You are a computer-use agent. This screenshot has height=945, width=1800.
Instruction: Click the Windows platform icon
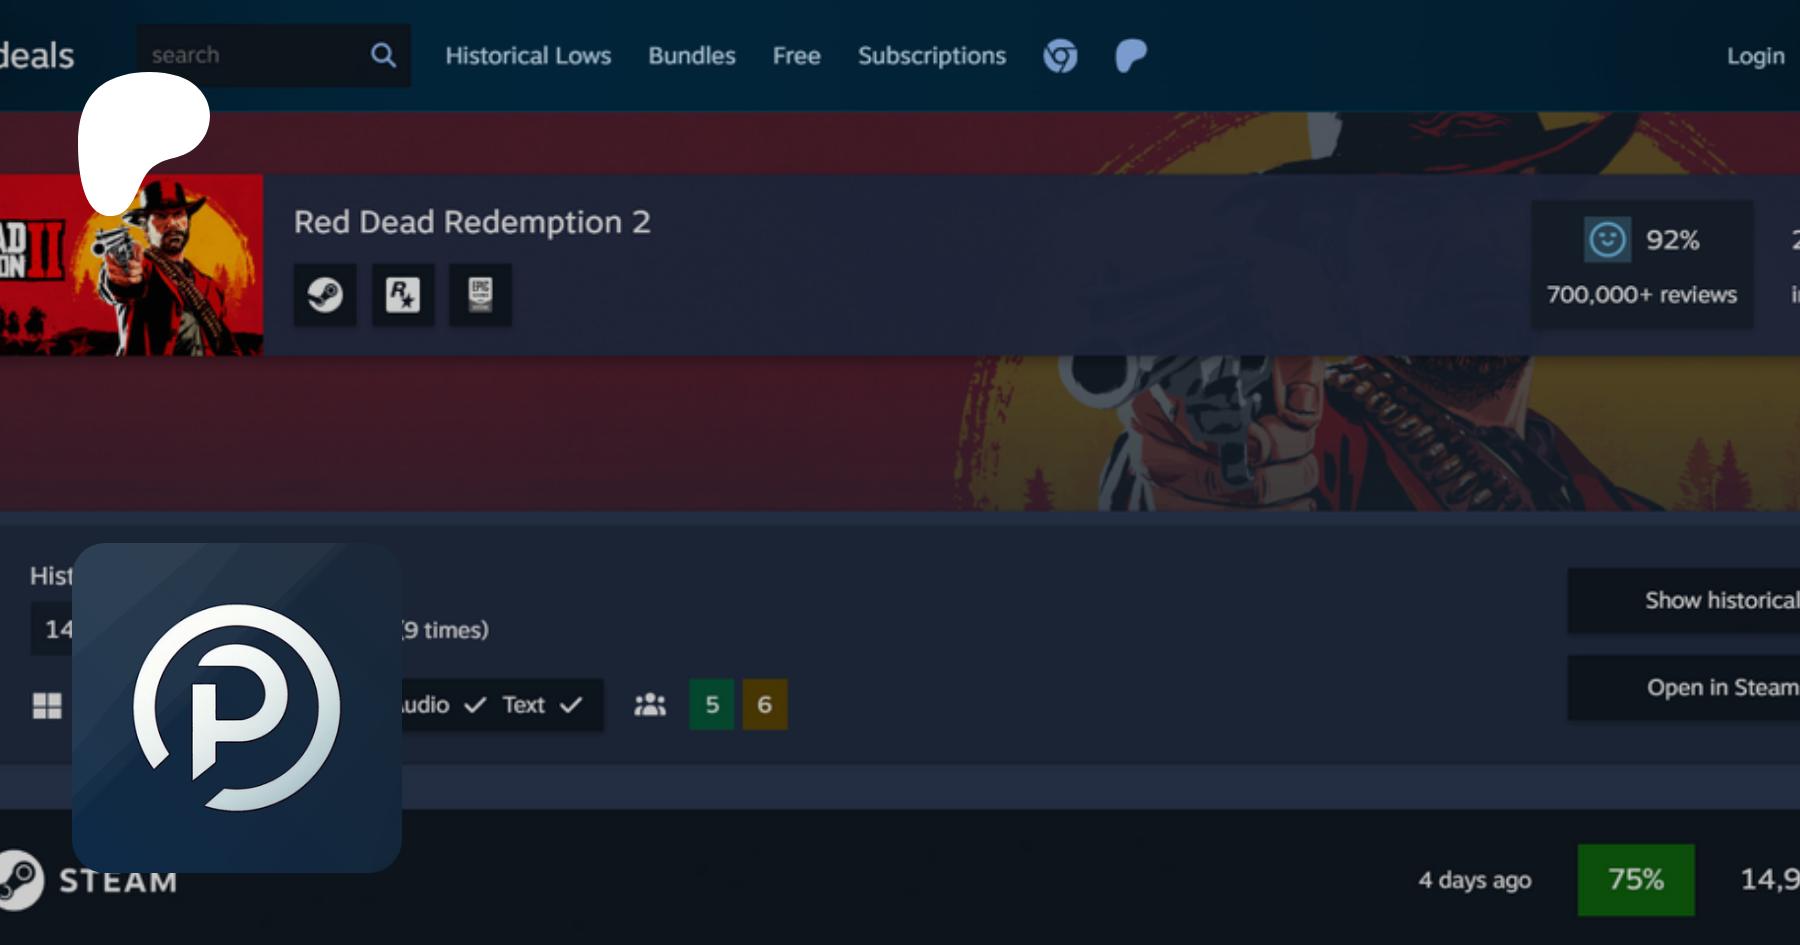tap(47, 706)
